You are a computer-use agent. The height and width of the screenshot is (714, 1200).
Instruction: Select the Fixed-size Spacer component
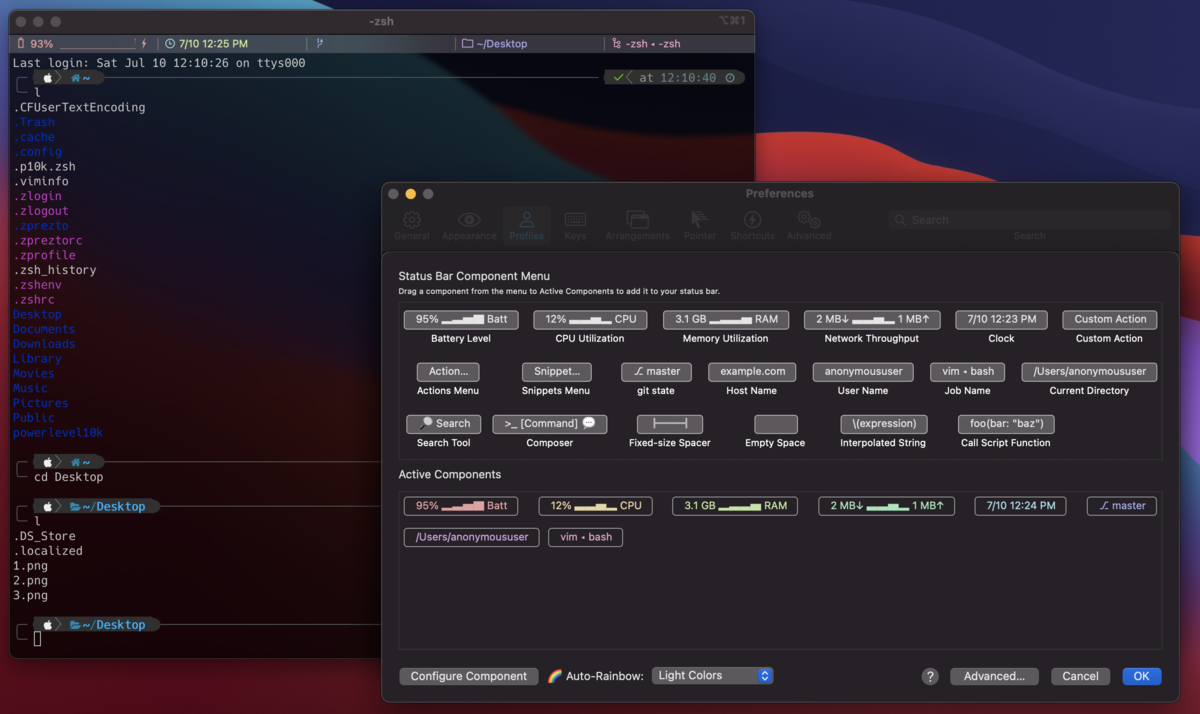(x=670, y=424)
